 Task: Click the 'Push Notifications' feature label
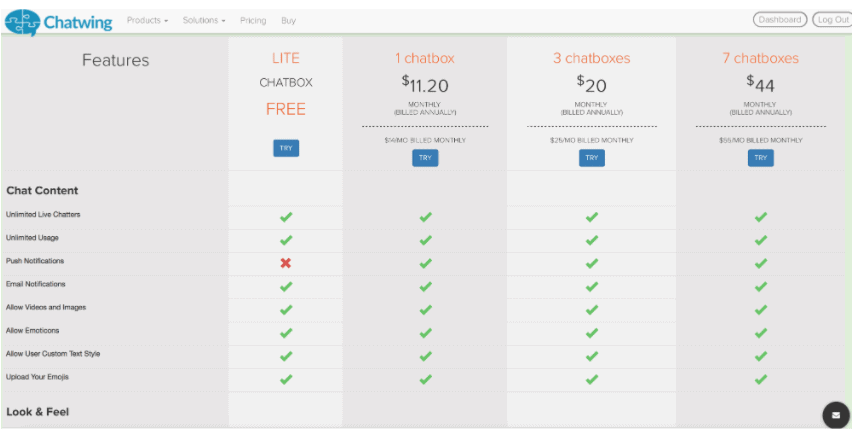point(35,261)
